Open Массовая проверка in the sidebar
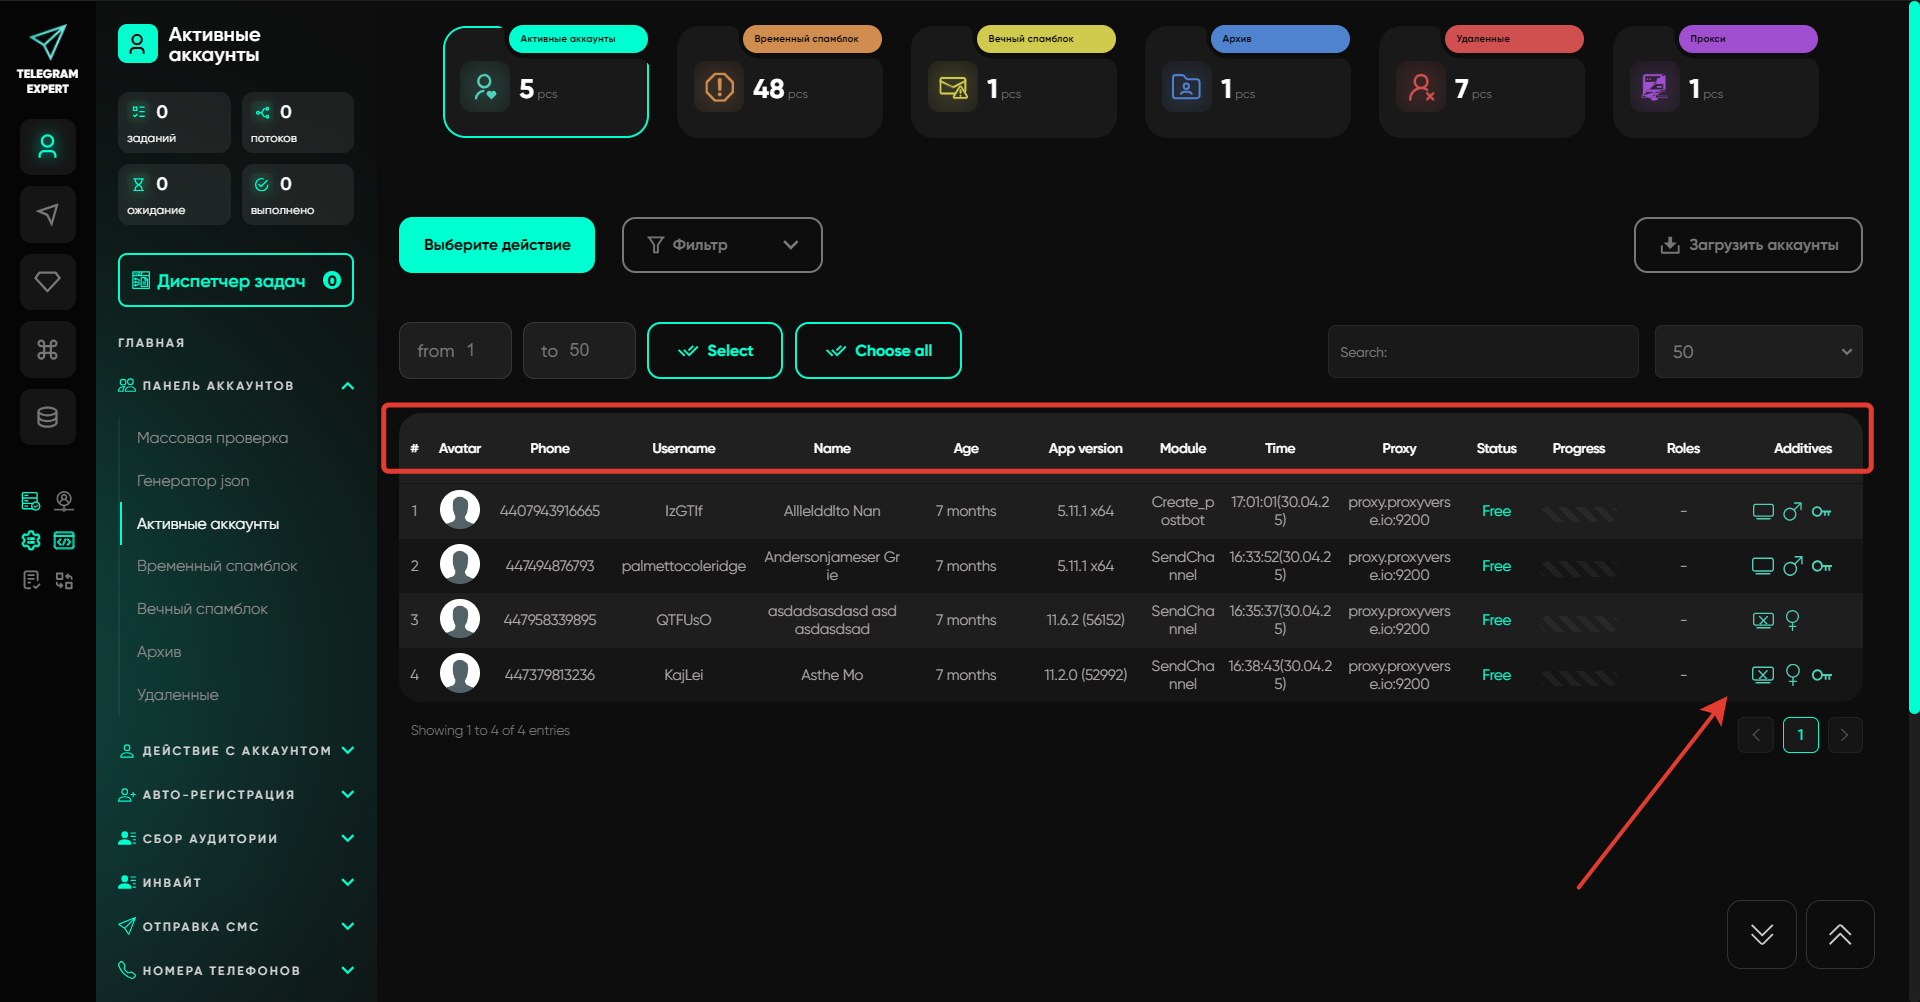Image resolution: width=1920 pixels, height=1002 pixels. 212,438
